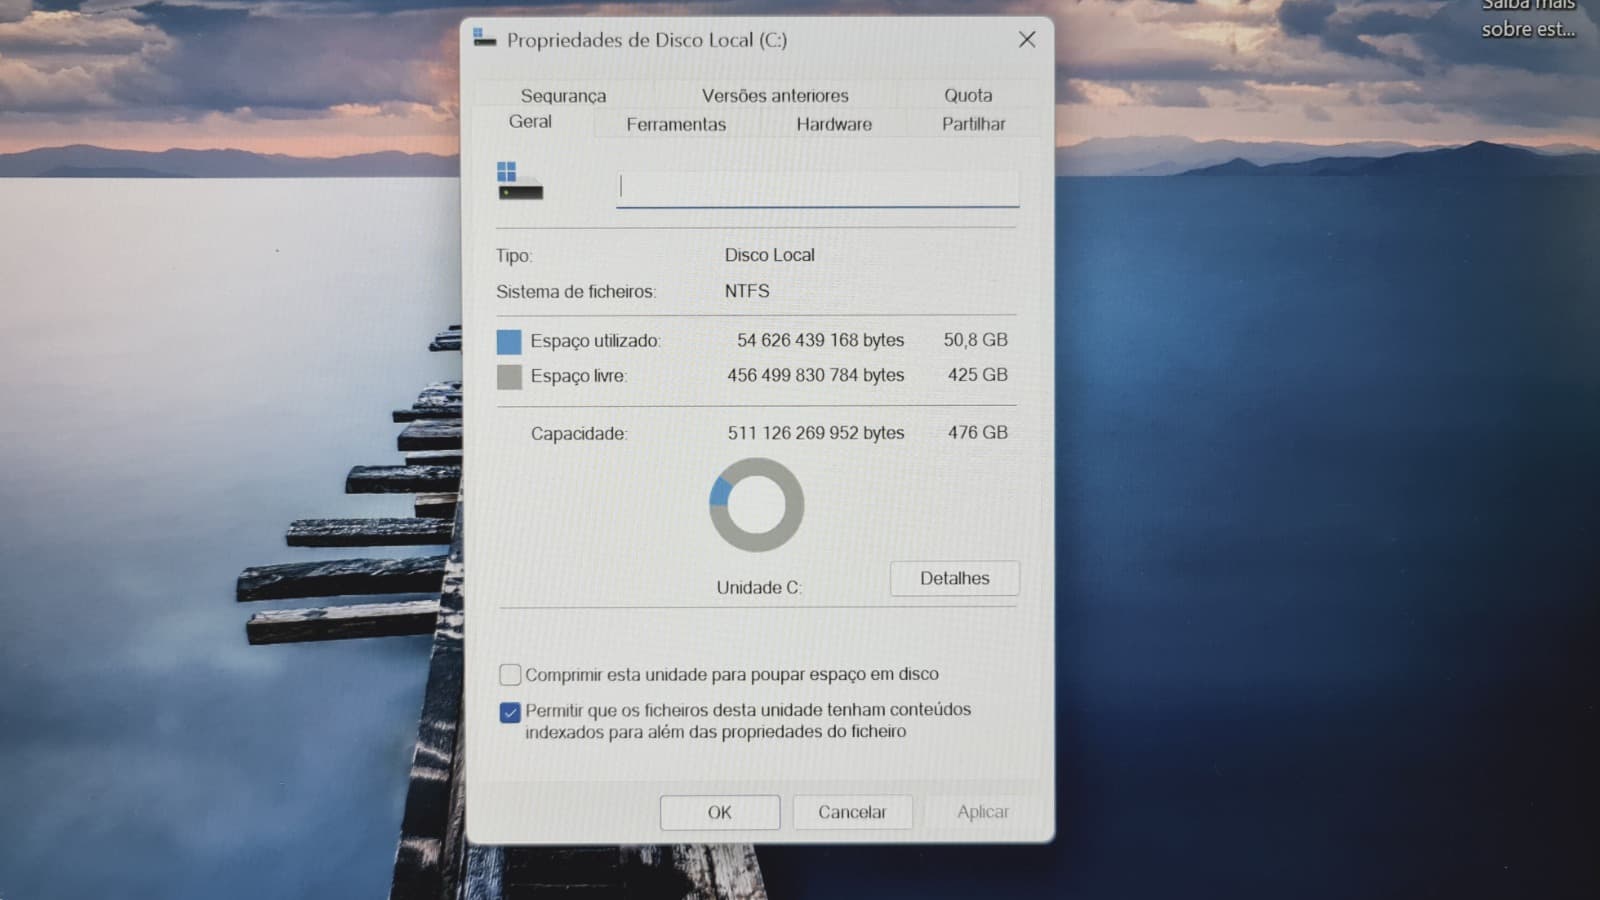Click the 'Espaço utilizado:' label
Image resolution: width=1600 pixels, height=900 pixels.
[x=595, y=341]
